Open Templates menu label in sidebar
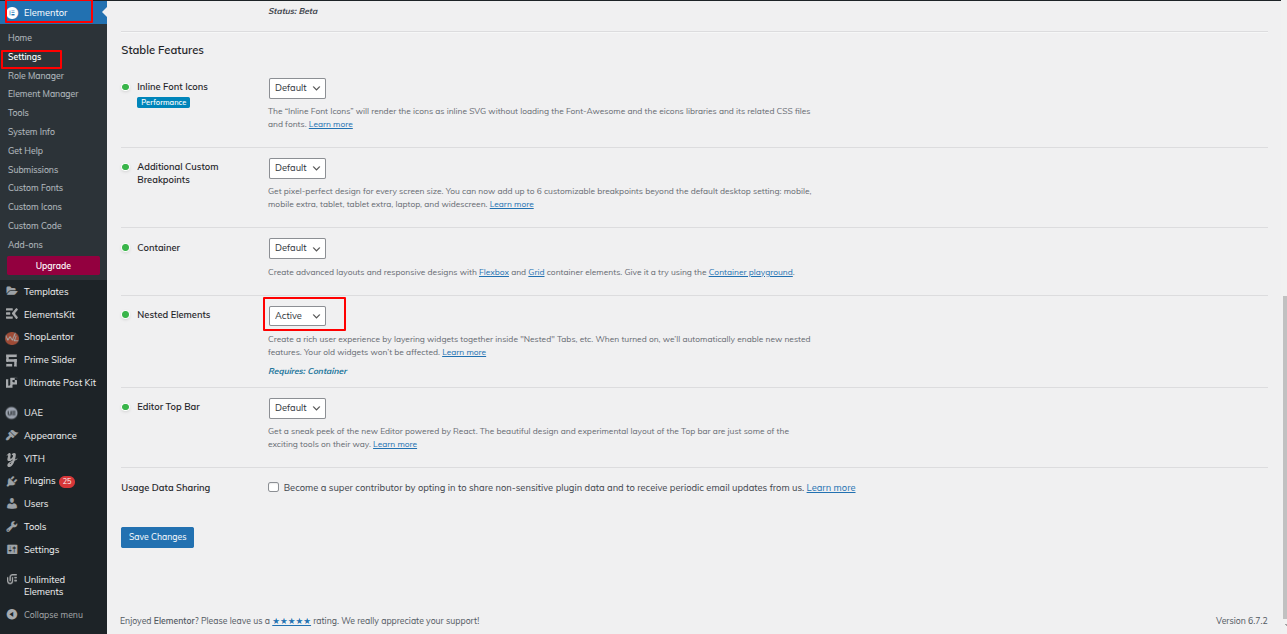 46,292
